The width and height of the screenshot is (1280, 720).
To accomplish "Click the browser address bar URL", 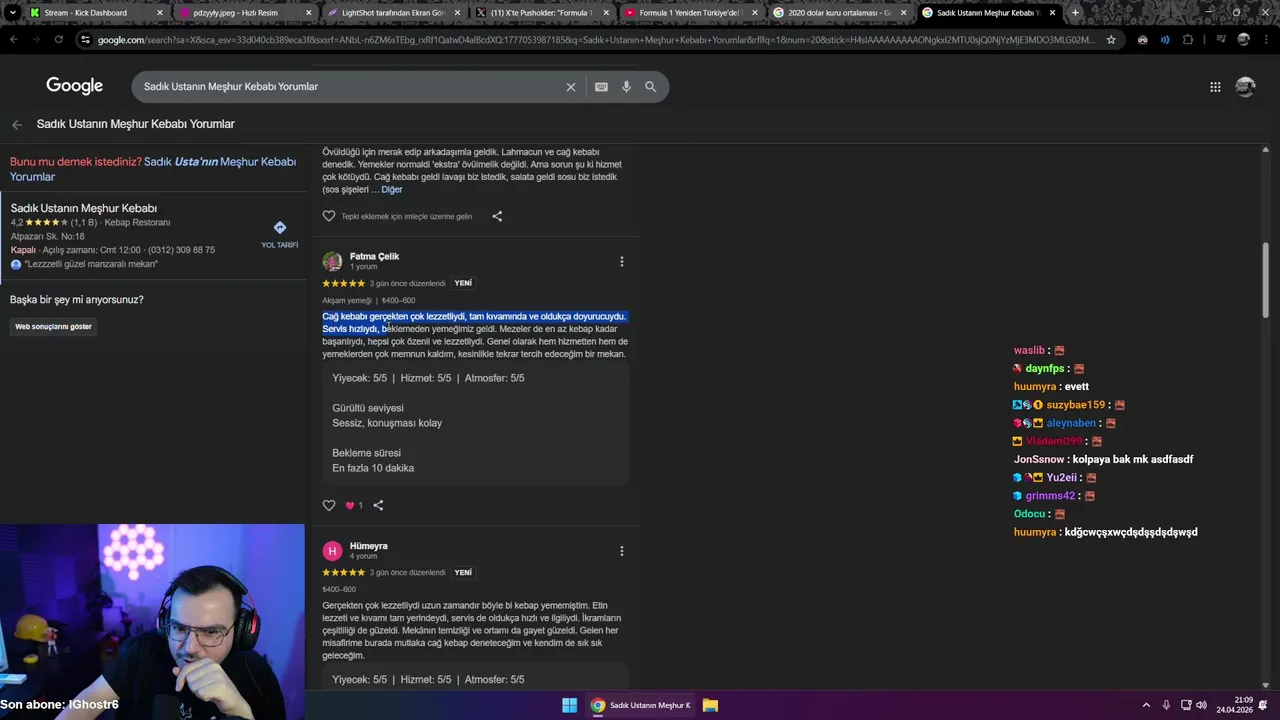I will pyautogui.click(x=596, y=39).
